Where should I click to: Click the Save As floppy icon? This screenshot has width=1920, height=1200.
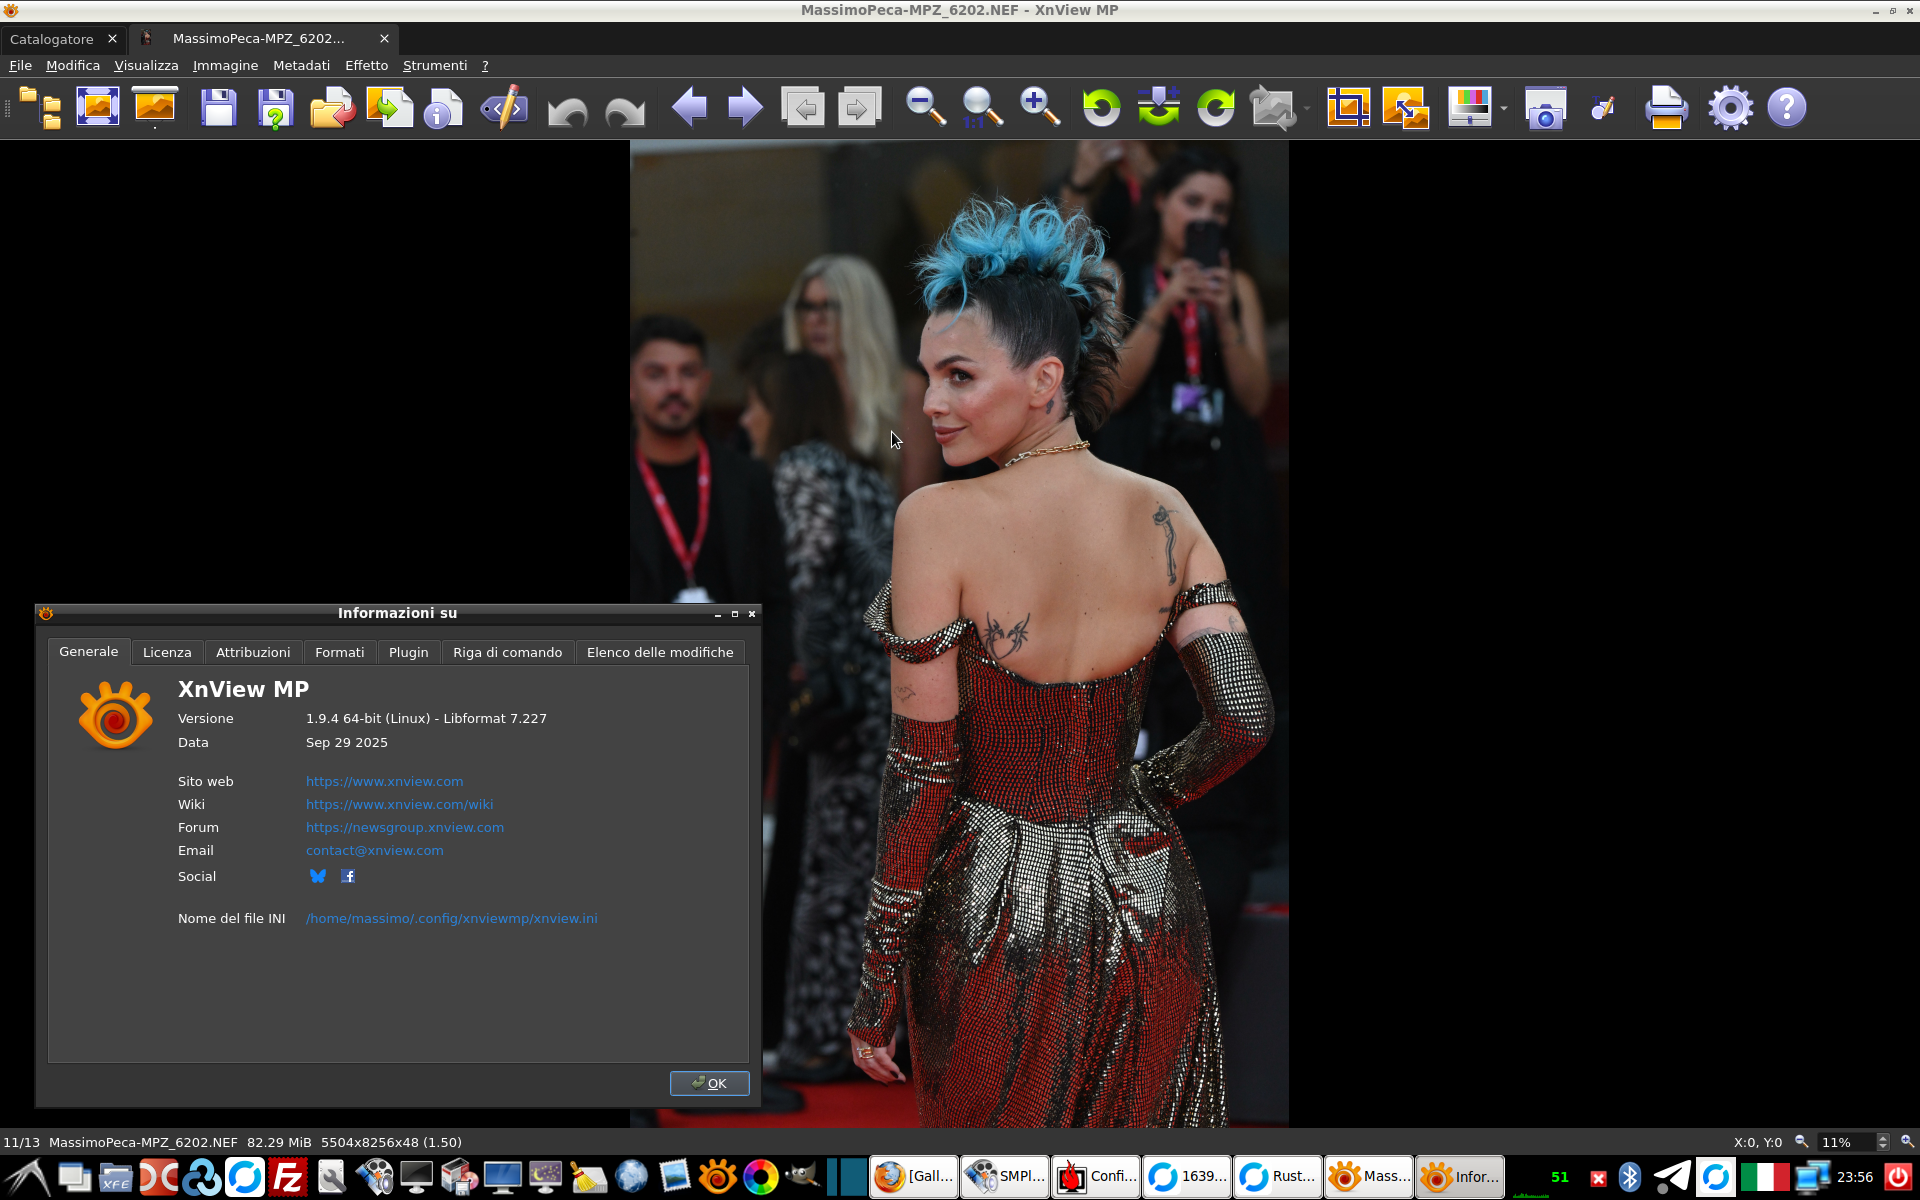pos(275,107)
